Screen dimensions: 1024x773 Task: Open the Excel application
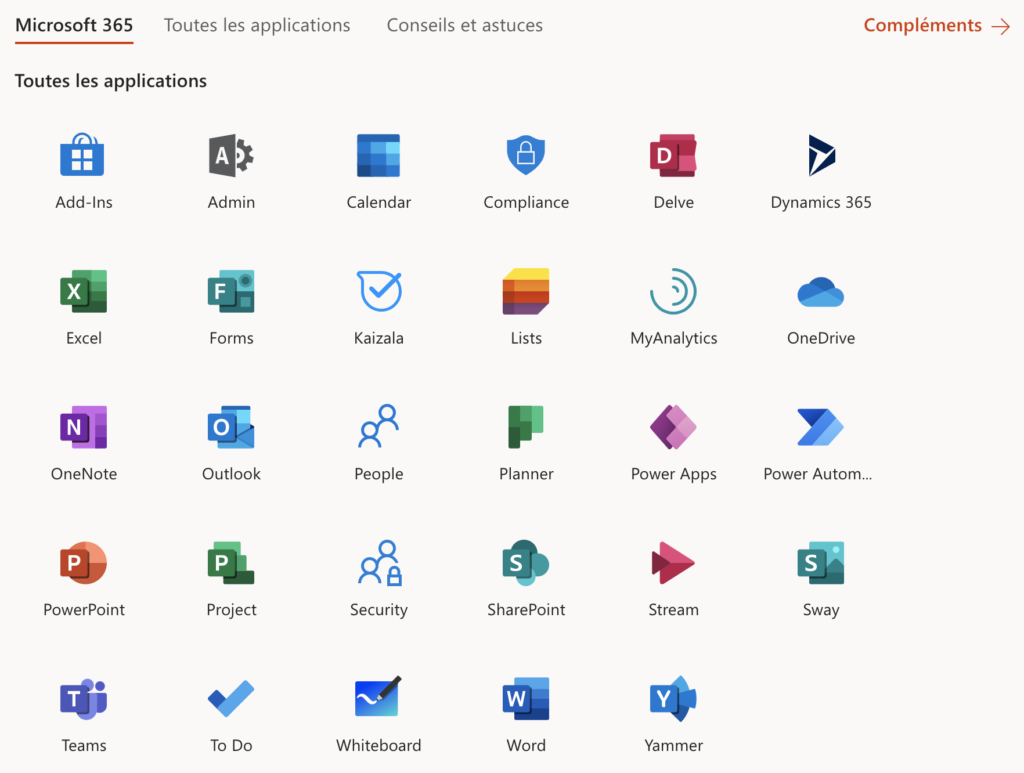click(x=83, y=291)
